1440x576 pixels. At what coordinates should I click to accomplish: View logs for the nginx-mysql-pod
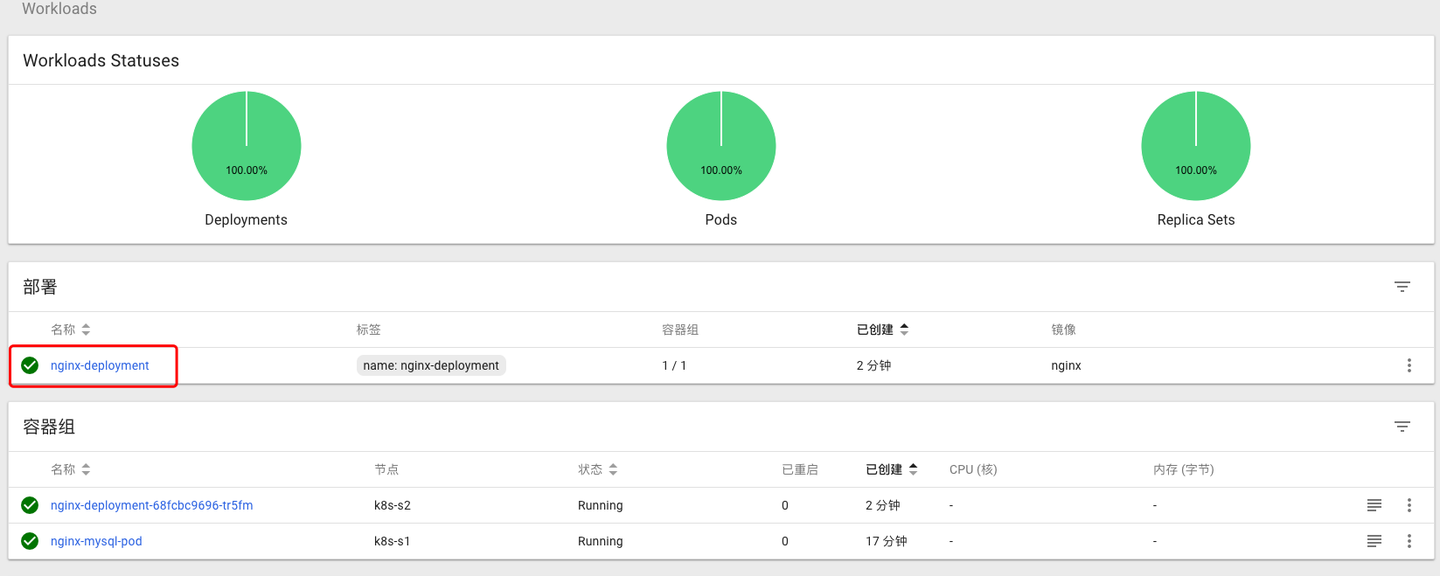[1374, 541]
